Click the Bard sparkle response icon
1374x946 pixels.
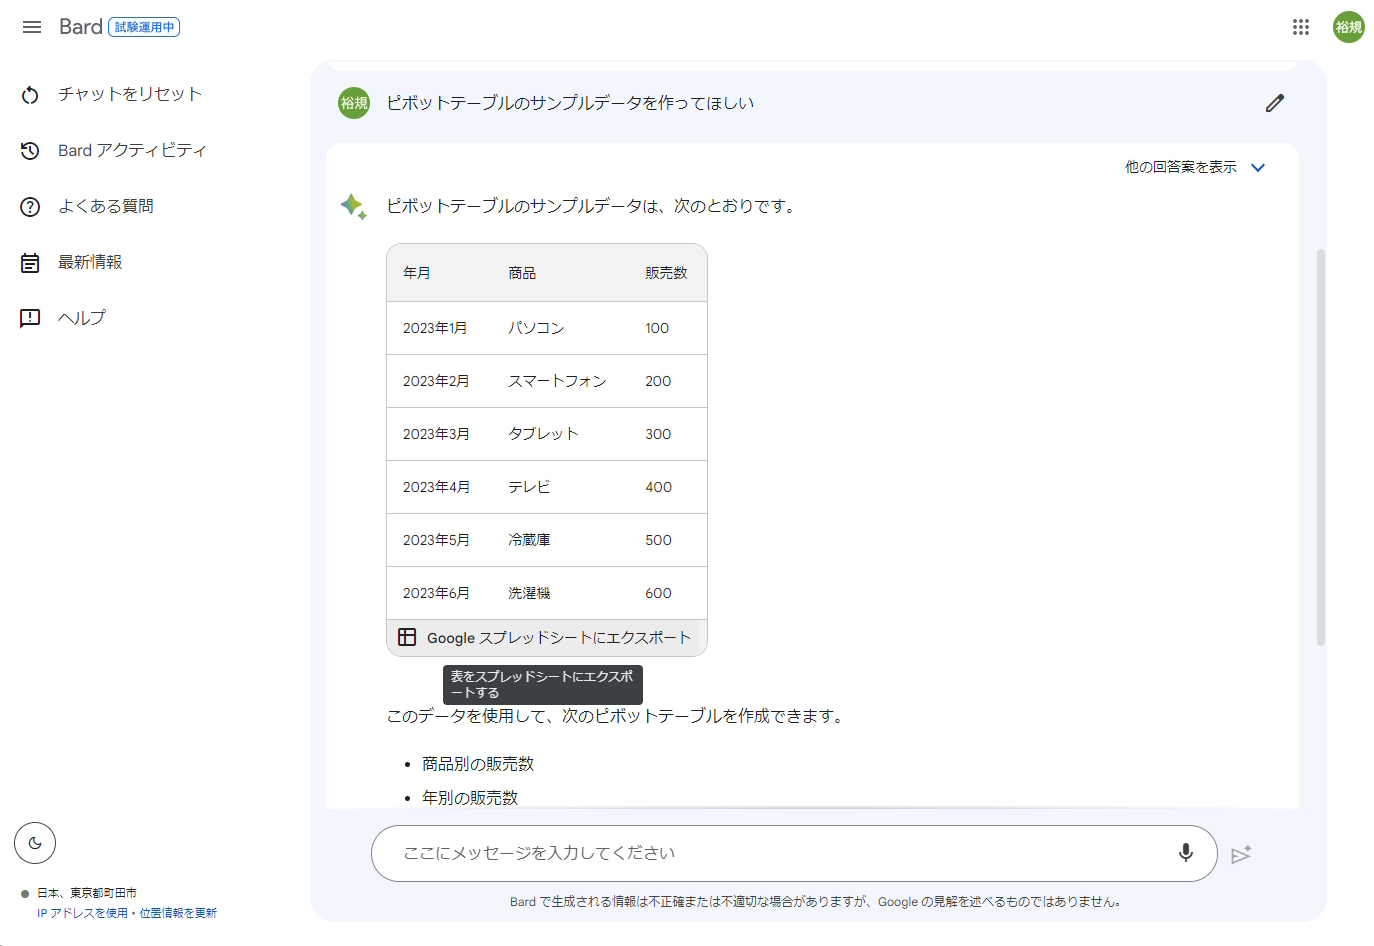(x=355, y=205)
